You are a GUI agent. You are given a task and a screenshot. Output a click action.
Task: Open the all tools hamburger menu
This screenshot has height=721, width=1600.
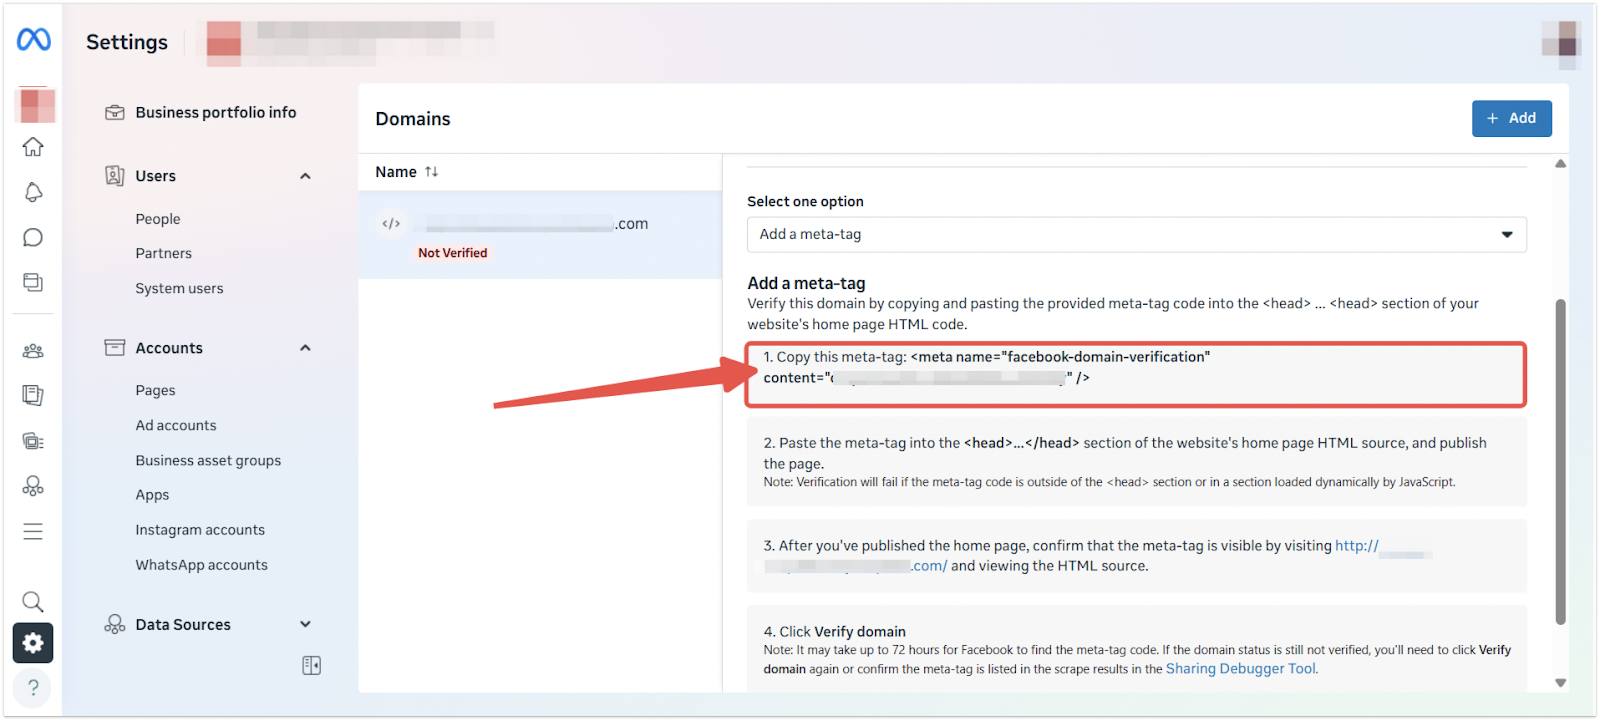[33, 531]
